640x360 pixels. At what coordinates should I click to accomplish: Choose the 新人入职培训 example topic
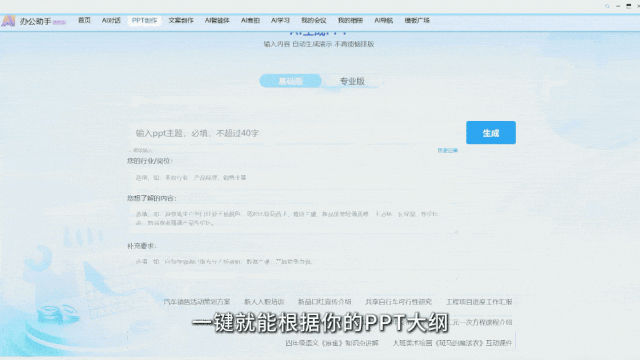tap(264, 302)
